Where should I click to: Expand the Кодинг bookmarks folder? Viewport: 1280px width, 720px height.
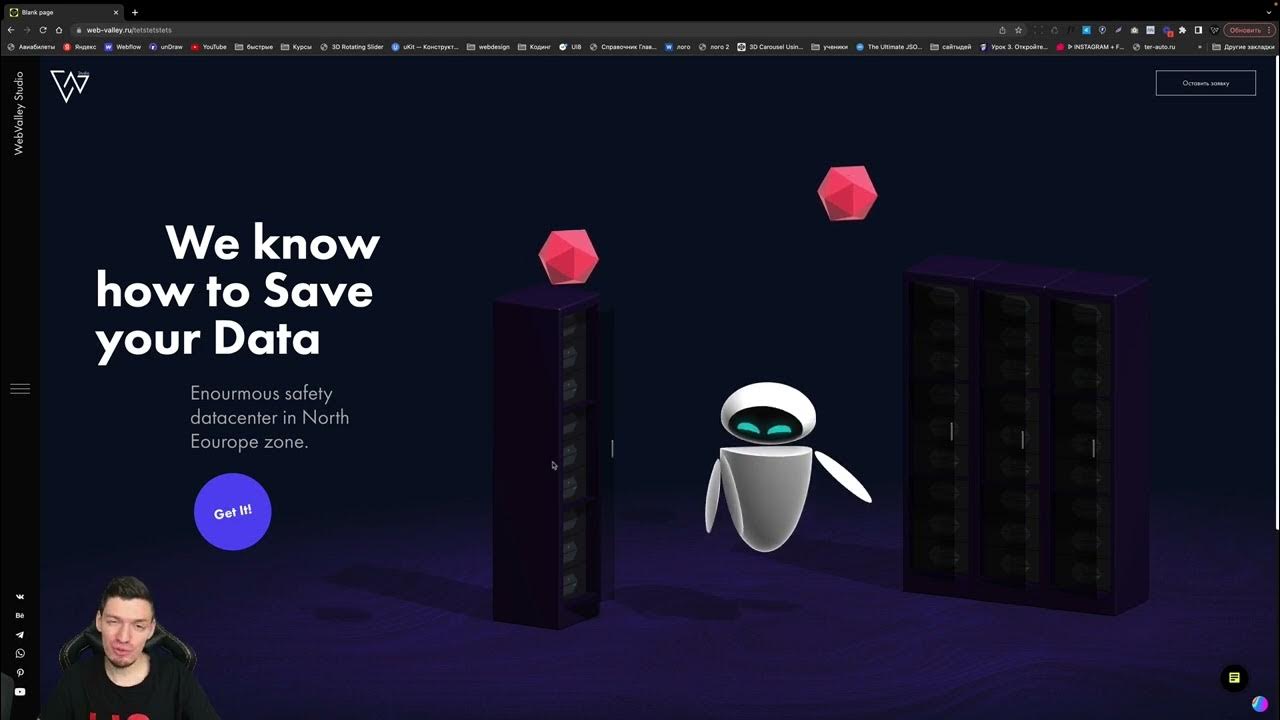coord(535,47)
